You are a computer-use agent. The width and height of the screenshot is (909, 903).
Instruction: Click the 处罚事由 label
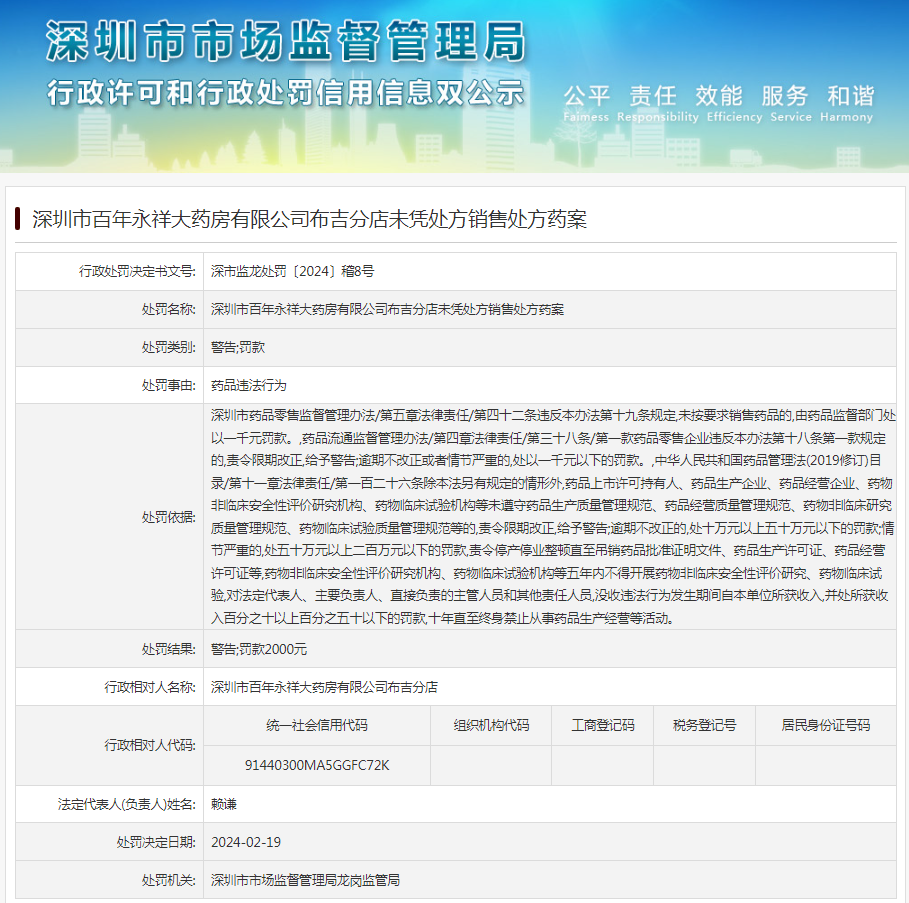[x=169, y=385]
